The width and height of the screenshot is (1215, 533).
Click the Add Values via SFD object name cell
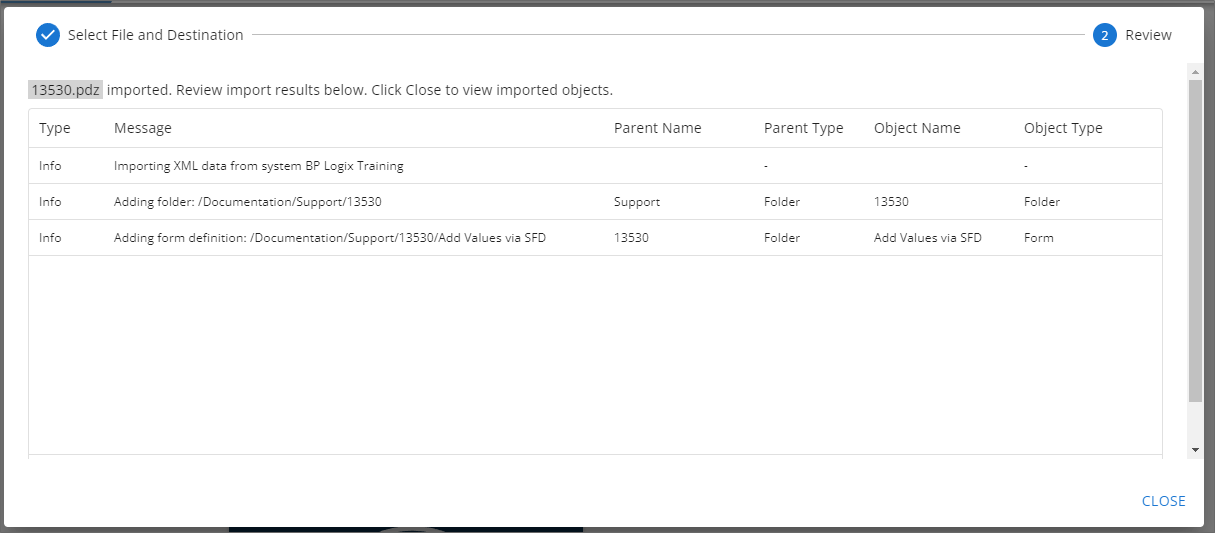point(928,238)
